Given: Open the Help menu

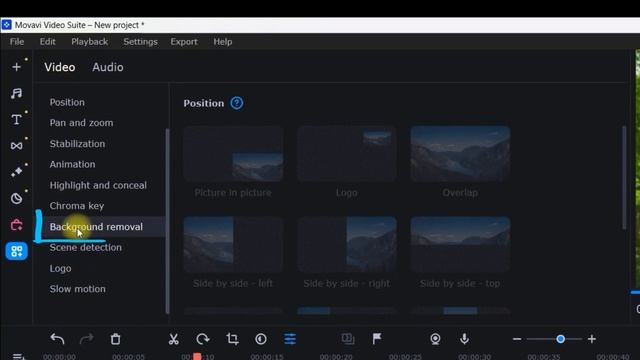Looking at the screenshot, I should (222, 42).
